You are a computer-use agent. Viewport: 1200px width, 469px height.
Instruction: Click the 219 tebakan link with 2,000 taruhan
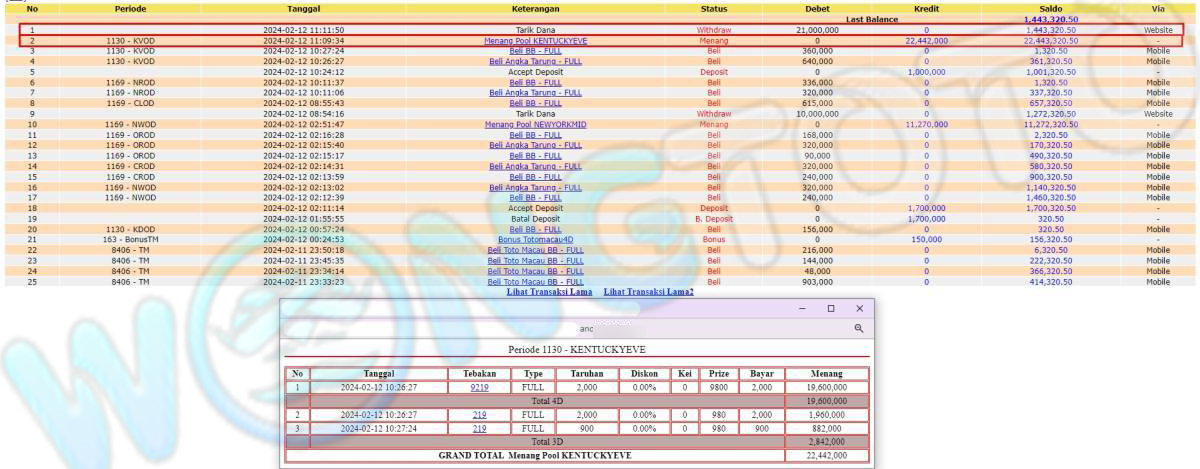pyautogui.click(x=479, y=413)
